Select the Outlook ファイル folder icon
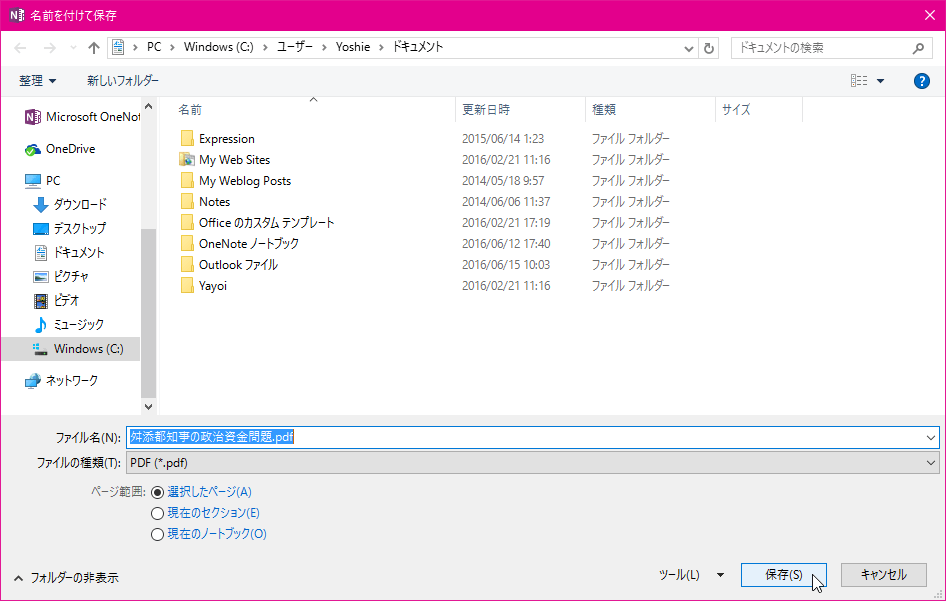946x601 pixels. (187, 265)
